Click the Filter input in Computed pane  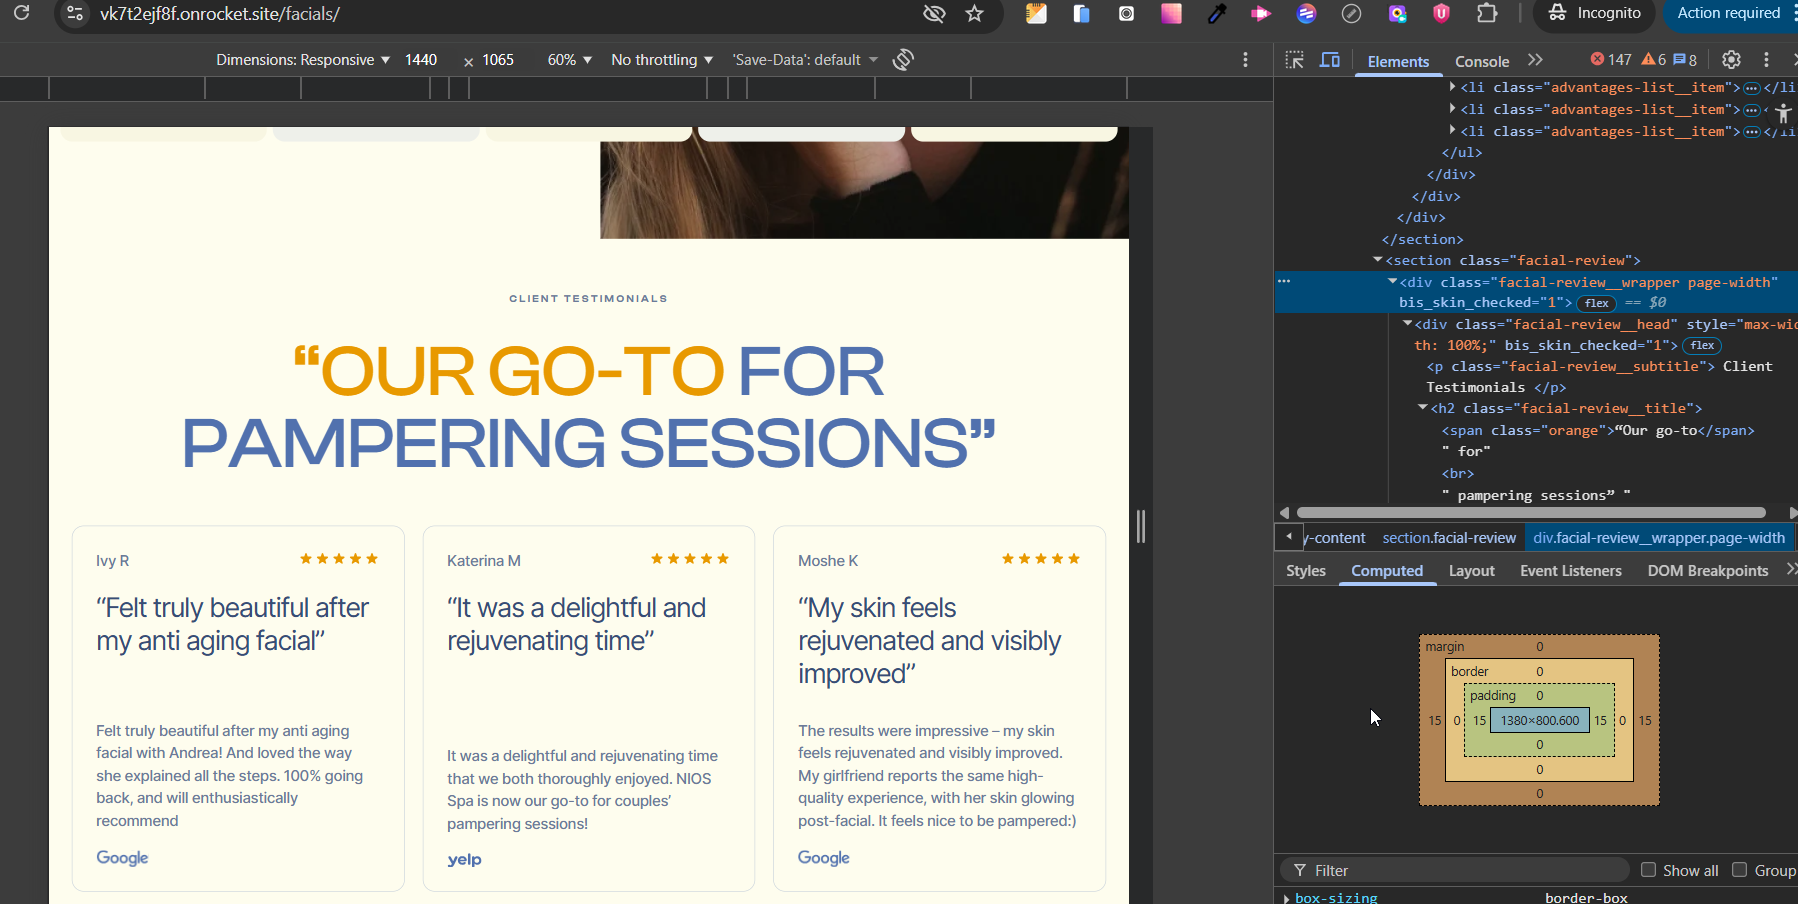1460,870
